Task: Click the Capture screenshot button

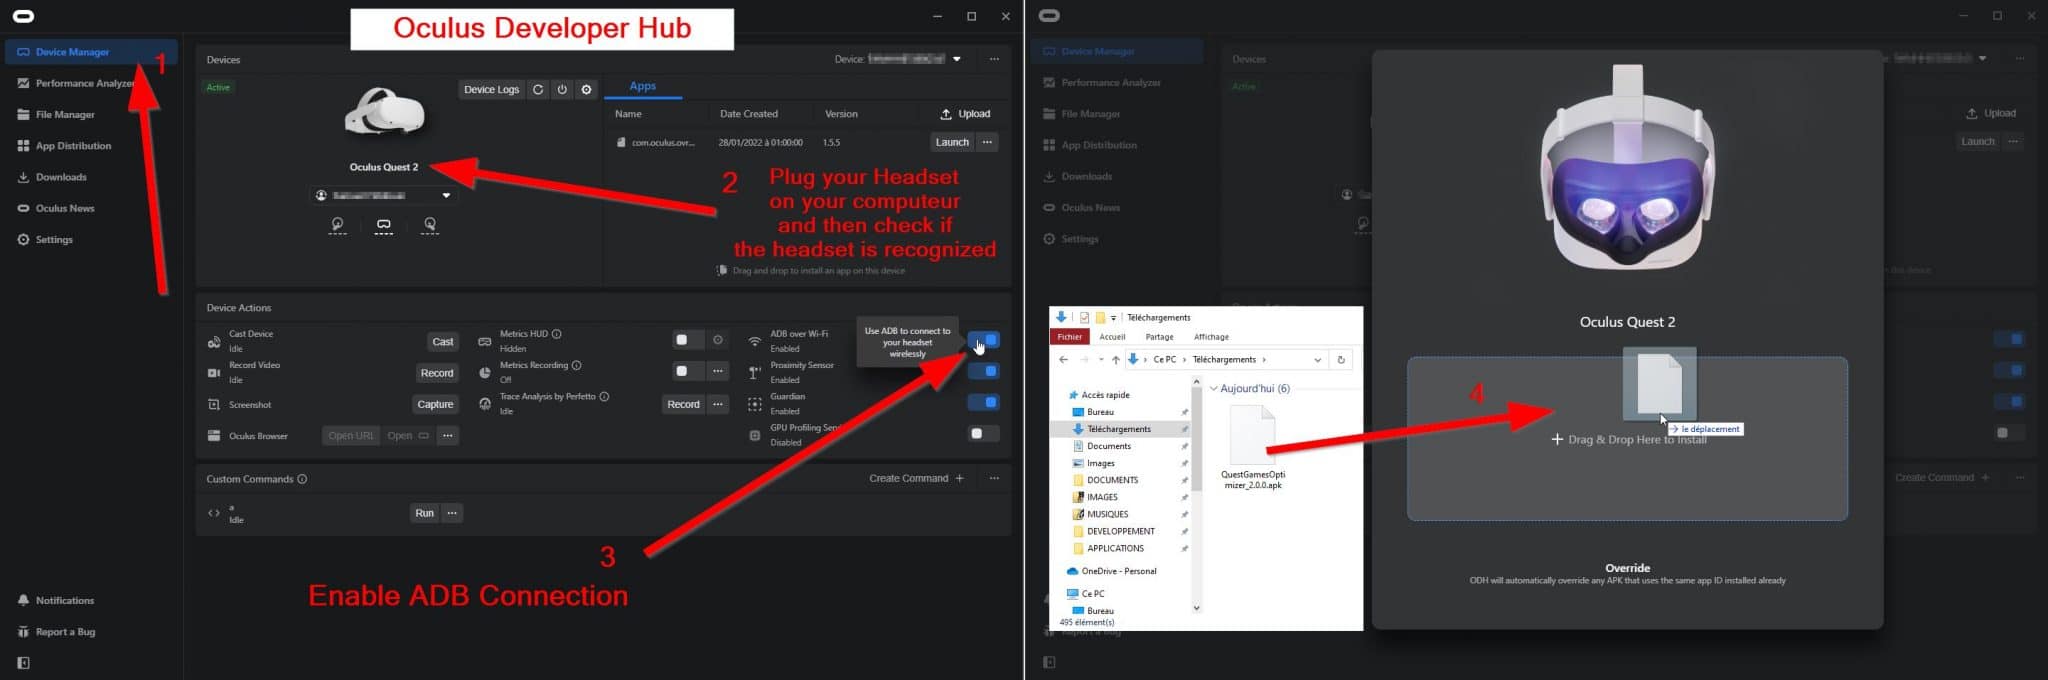Action: click(x=435, y=404)
